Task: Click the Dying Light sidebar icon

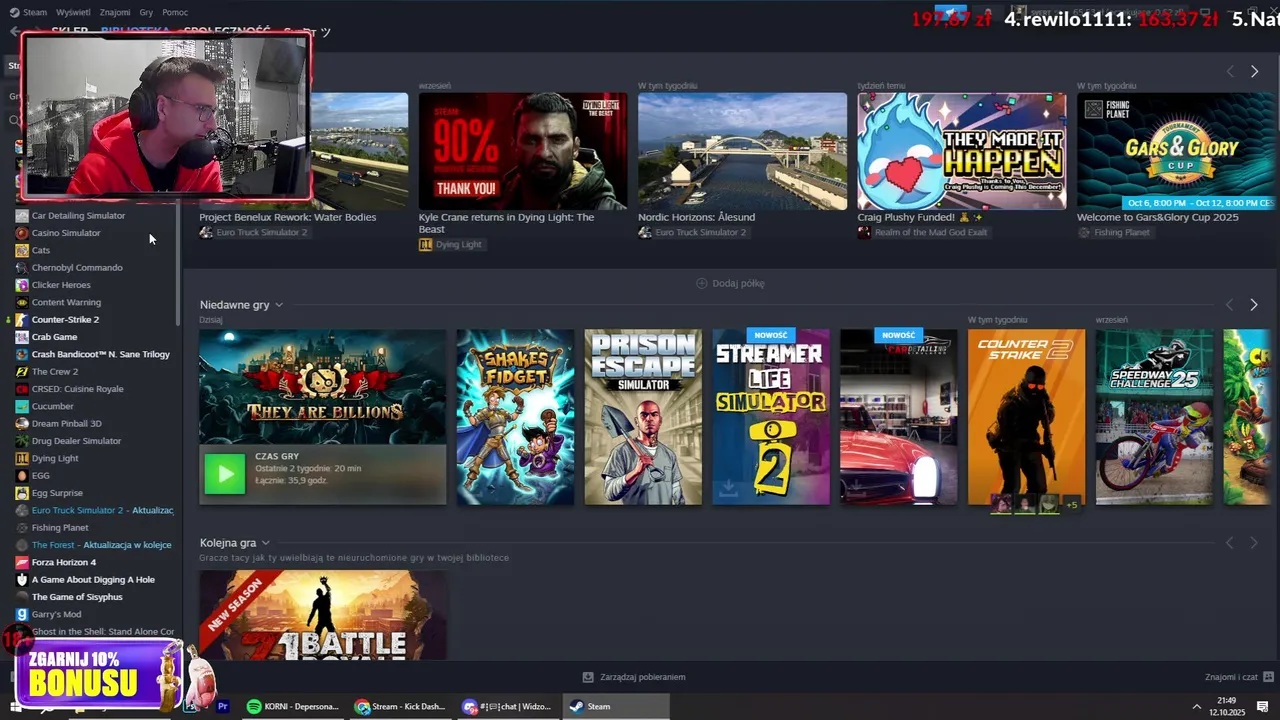Action: pos(21,458)
